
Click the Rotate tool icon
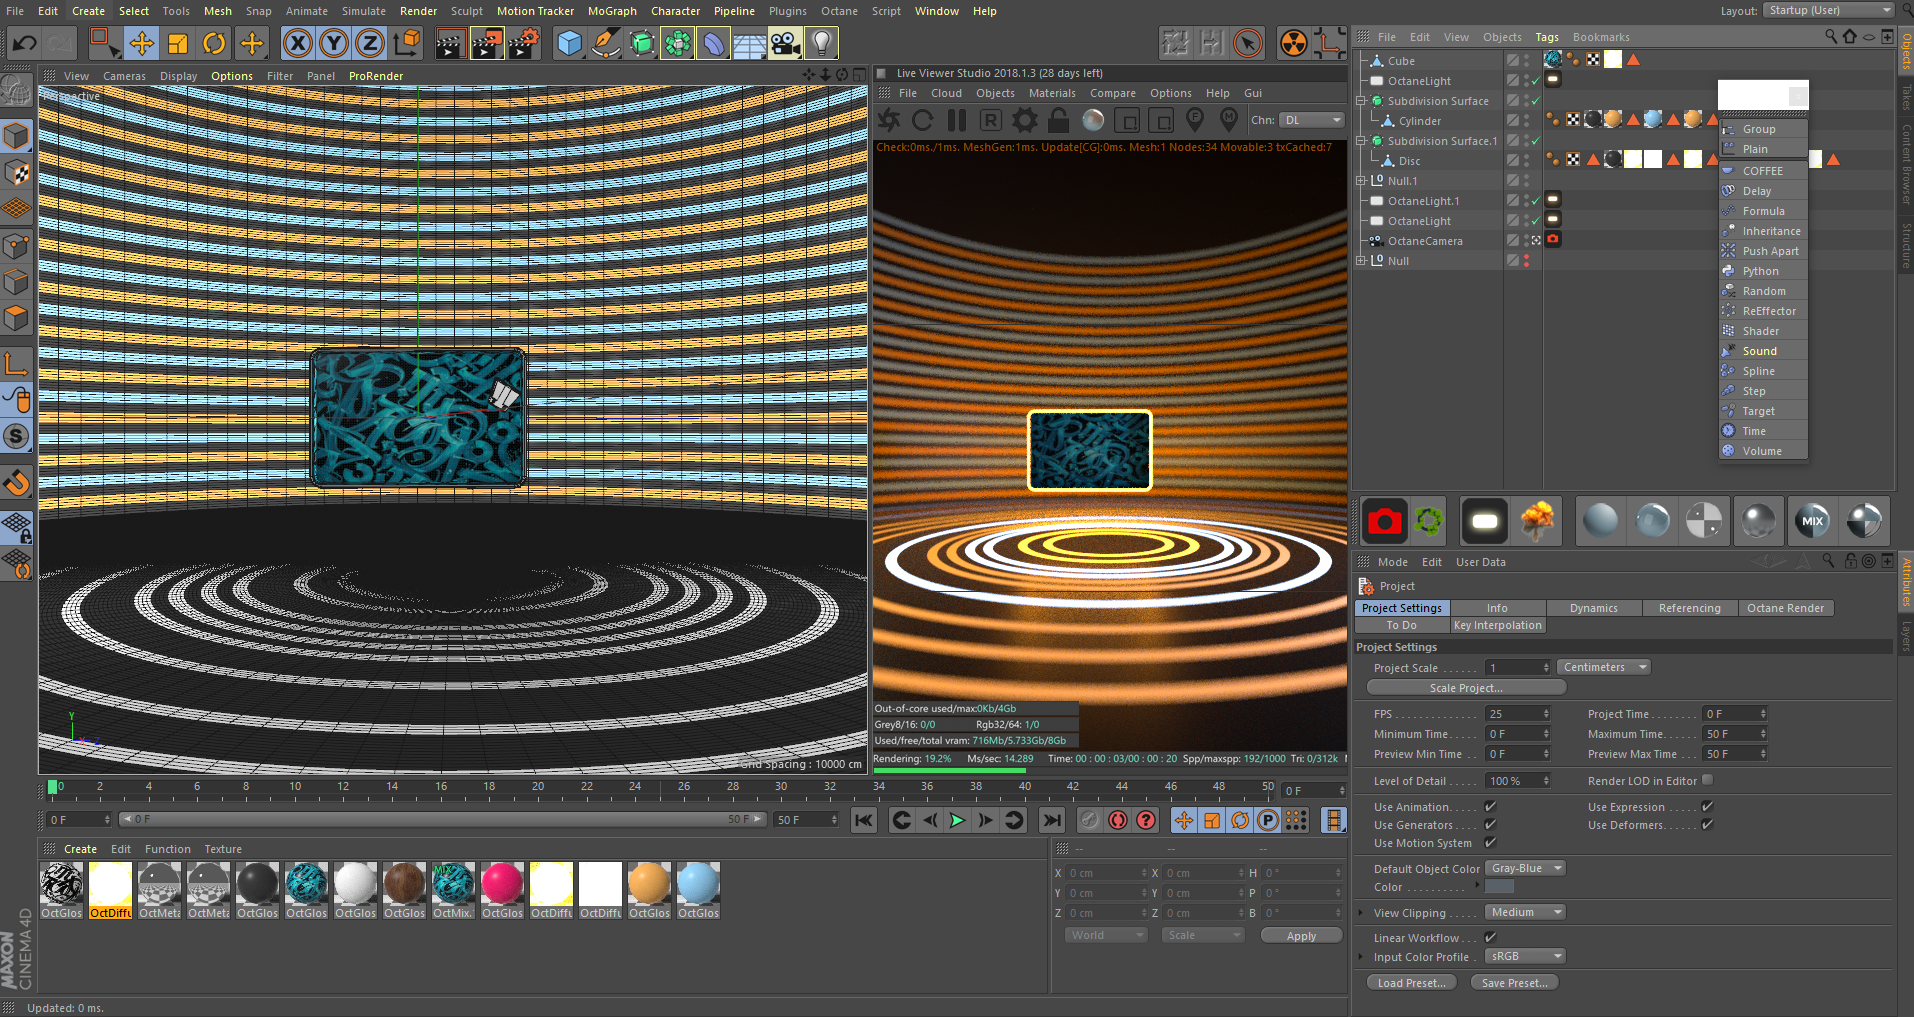tap(214, 43)
